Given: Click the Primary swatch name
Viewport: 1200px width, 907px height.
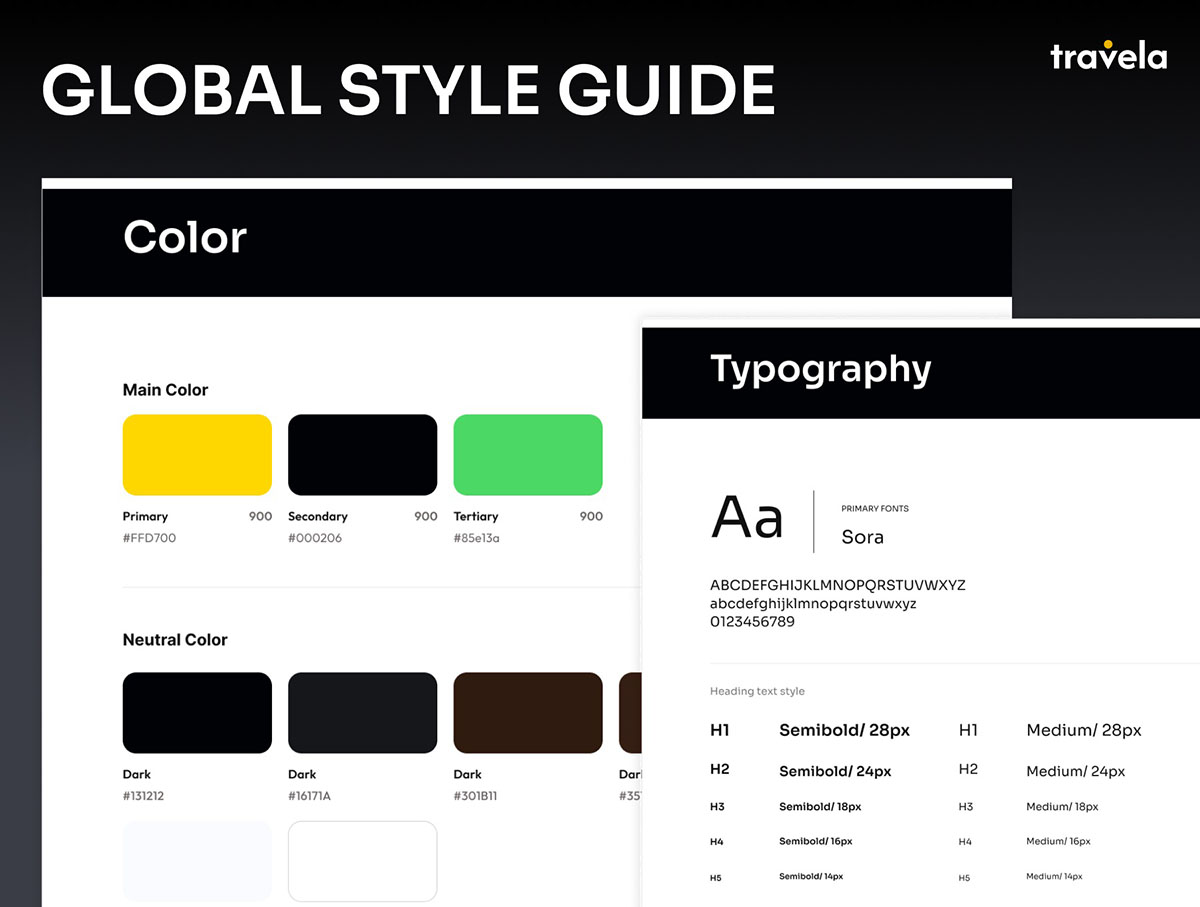Looking at the screenshot, I should click(x=145, y=516).
